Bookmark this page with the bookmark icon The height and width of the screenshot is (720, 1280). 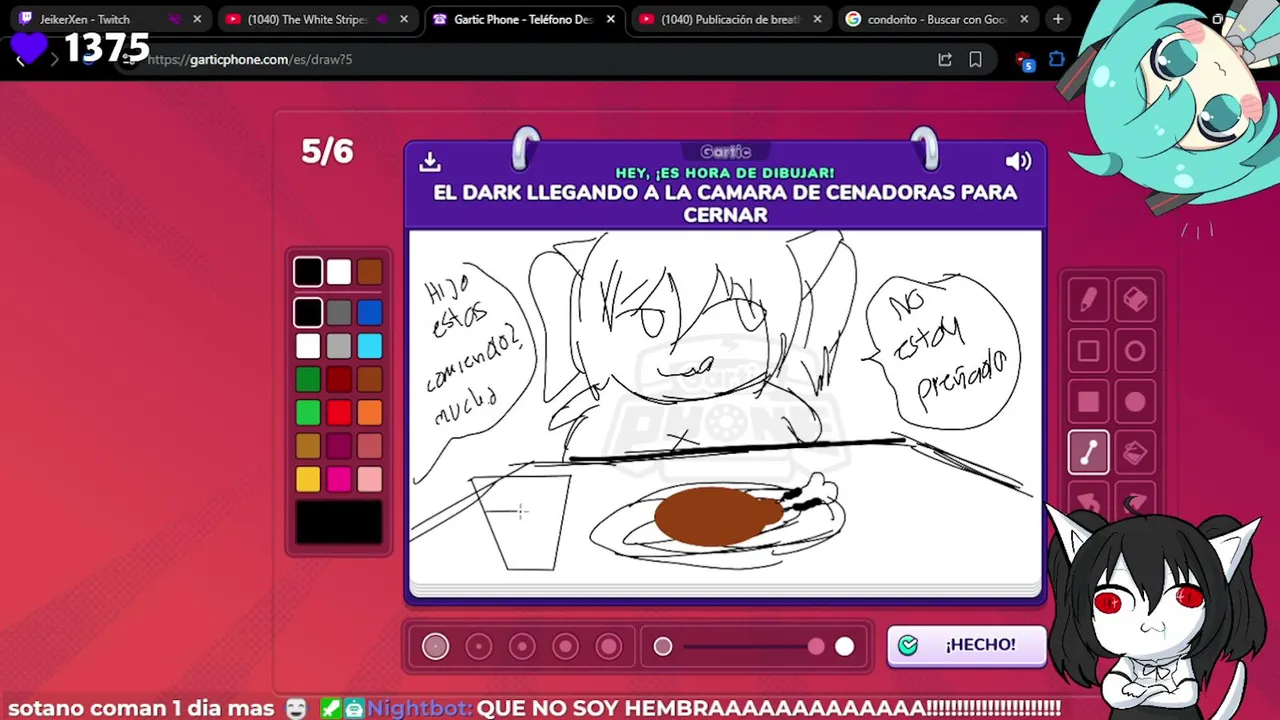975,59
